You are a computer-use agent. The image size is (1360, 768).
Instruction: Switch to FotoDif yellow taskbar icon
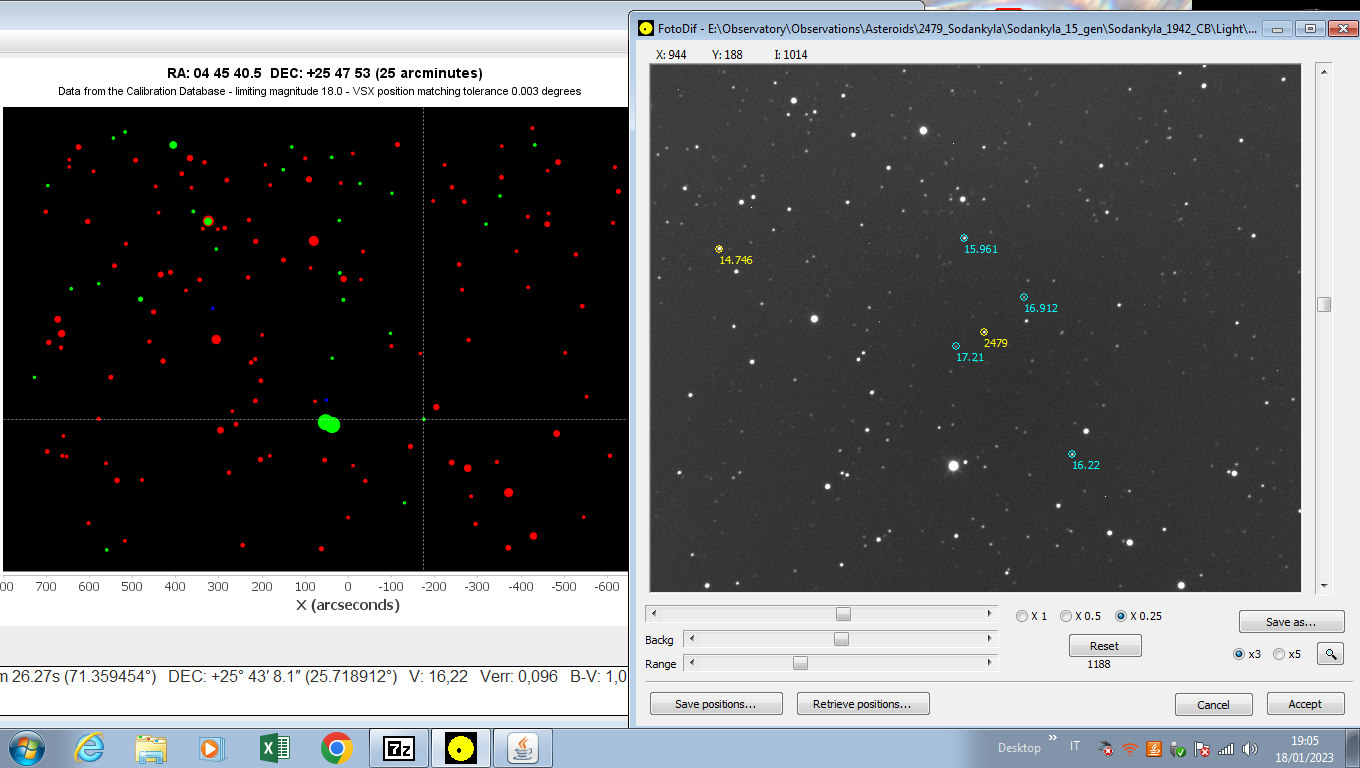(x=460, y=748)
